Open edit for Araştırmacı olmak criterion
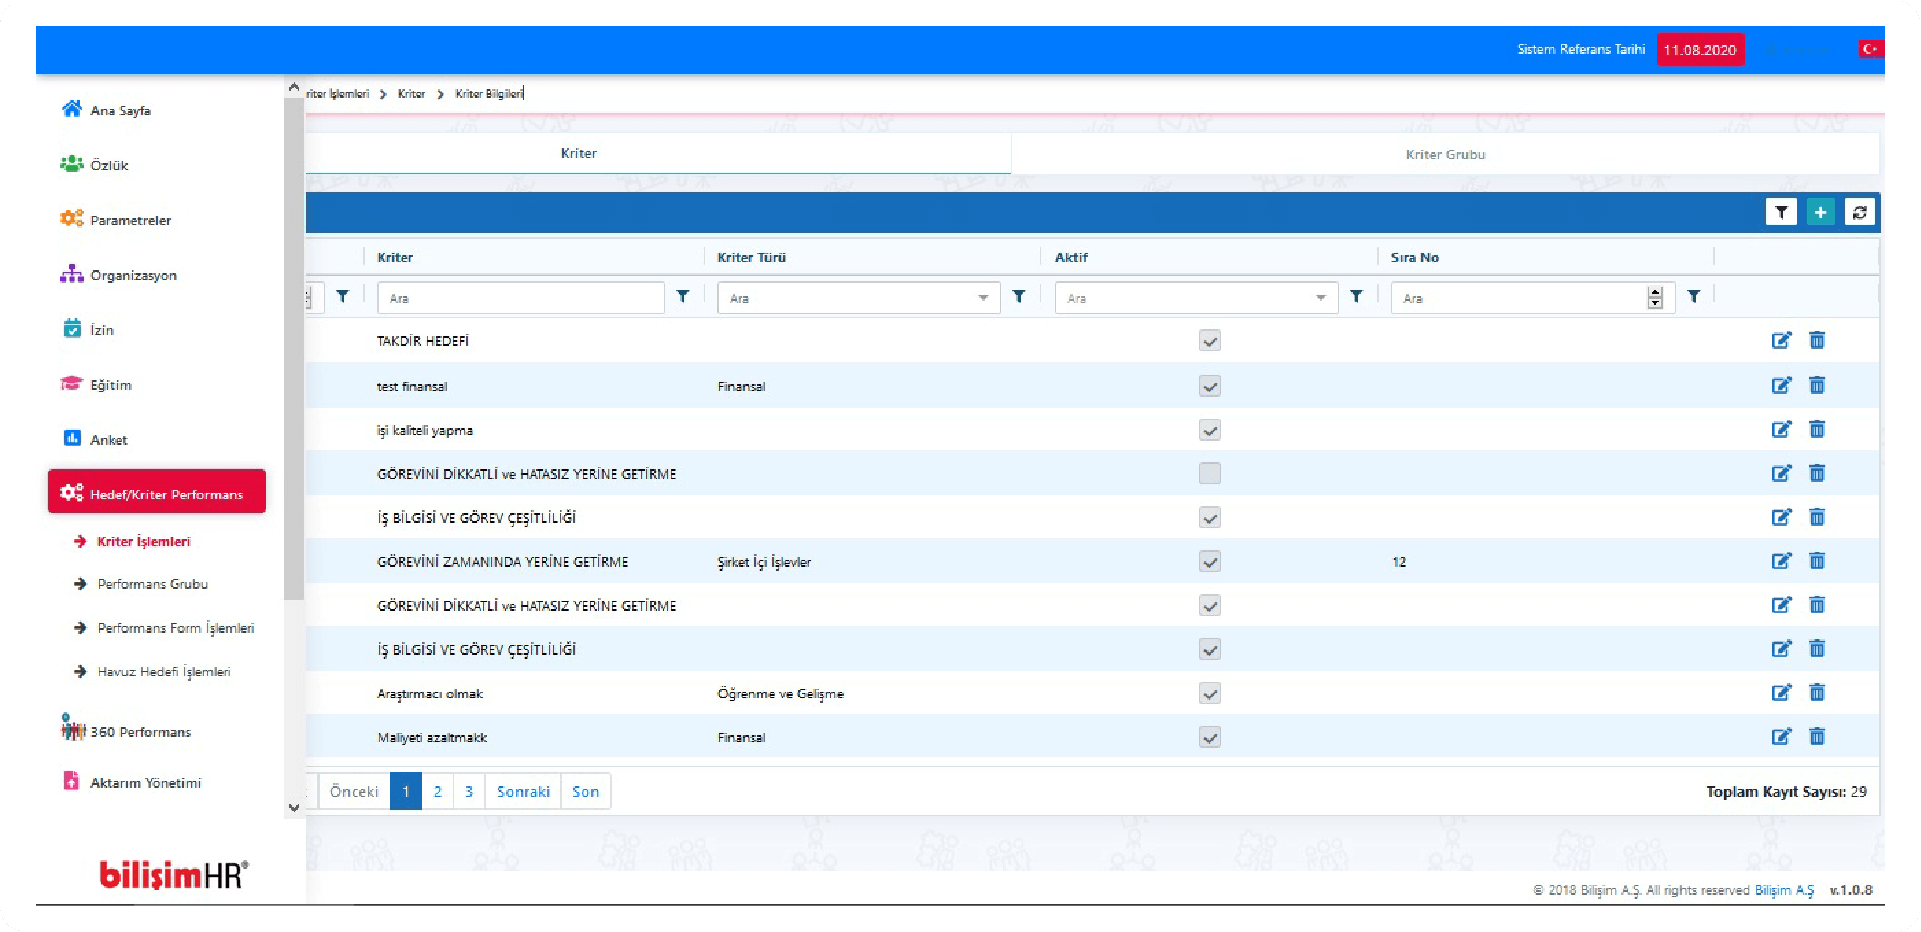Image resolution: width=1921 pixels, height=932 pixels. (x=1781, y=693)
